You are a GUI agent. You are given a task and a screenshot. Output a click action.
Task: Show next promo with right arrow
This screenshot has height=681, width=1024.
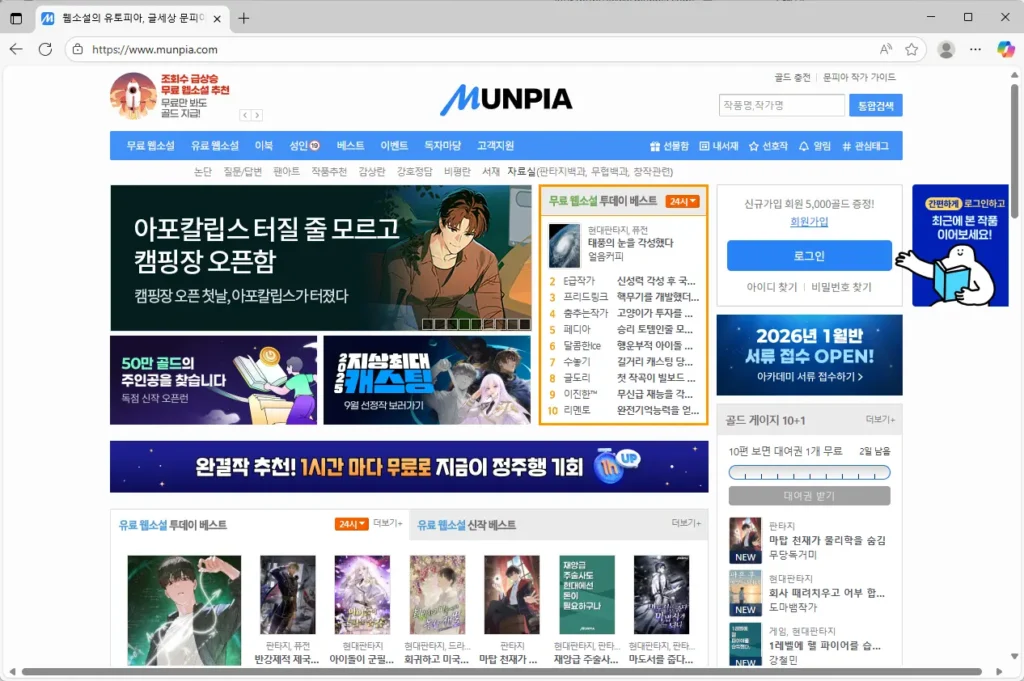tap(257, 115)
